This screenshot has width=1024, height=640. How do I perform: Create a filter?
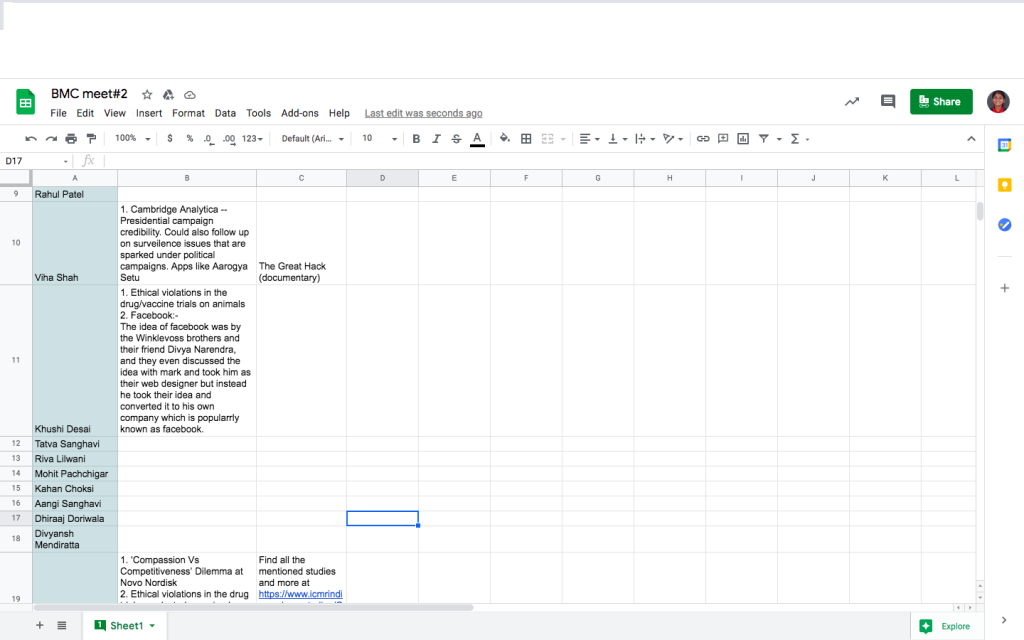(763, 138)
